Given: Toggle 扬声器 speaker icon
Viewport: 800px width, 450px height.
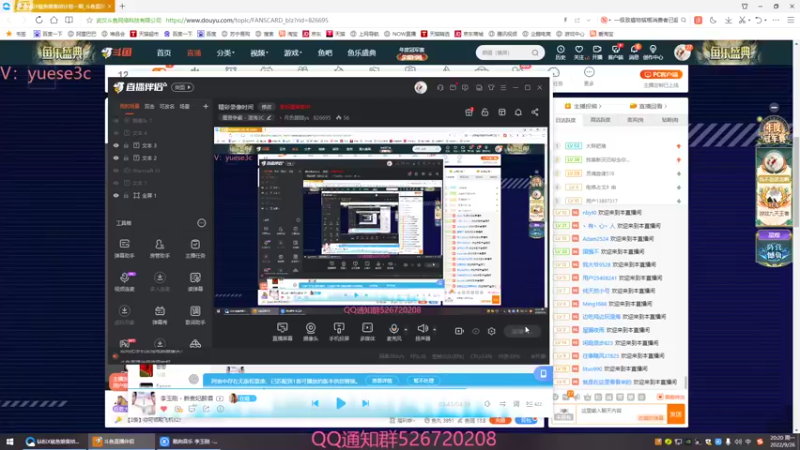Looking at the screenshot, I should [x=422, y=329].
